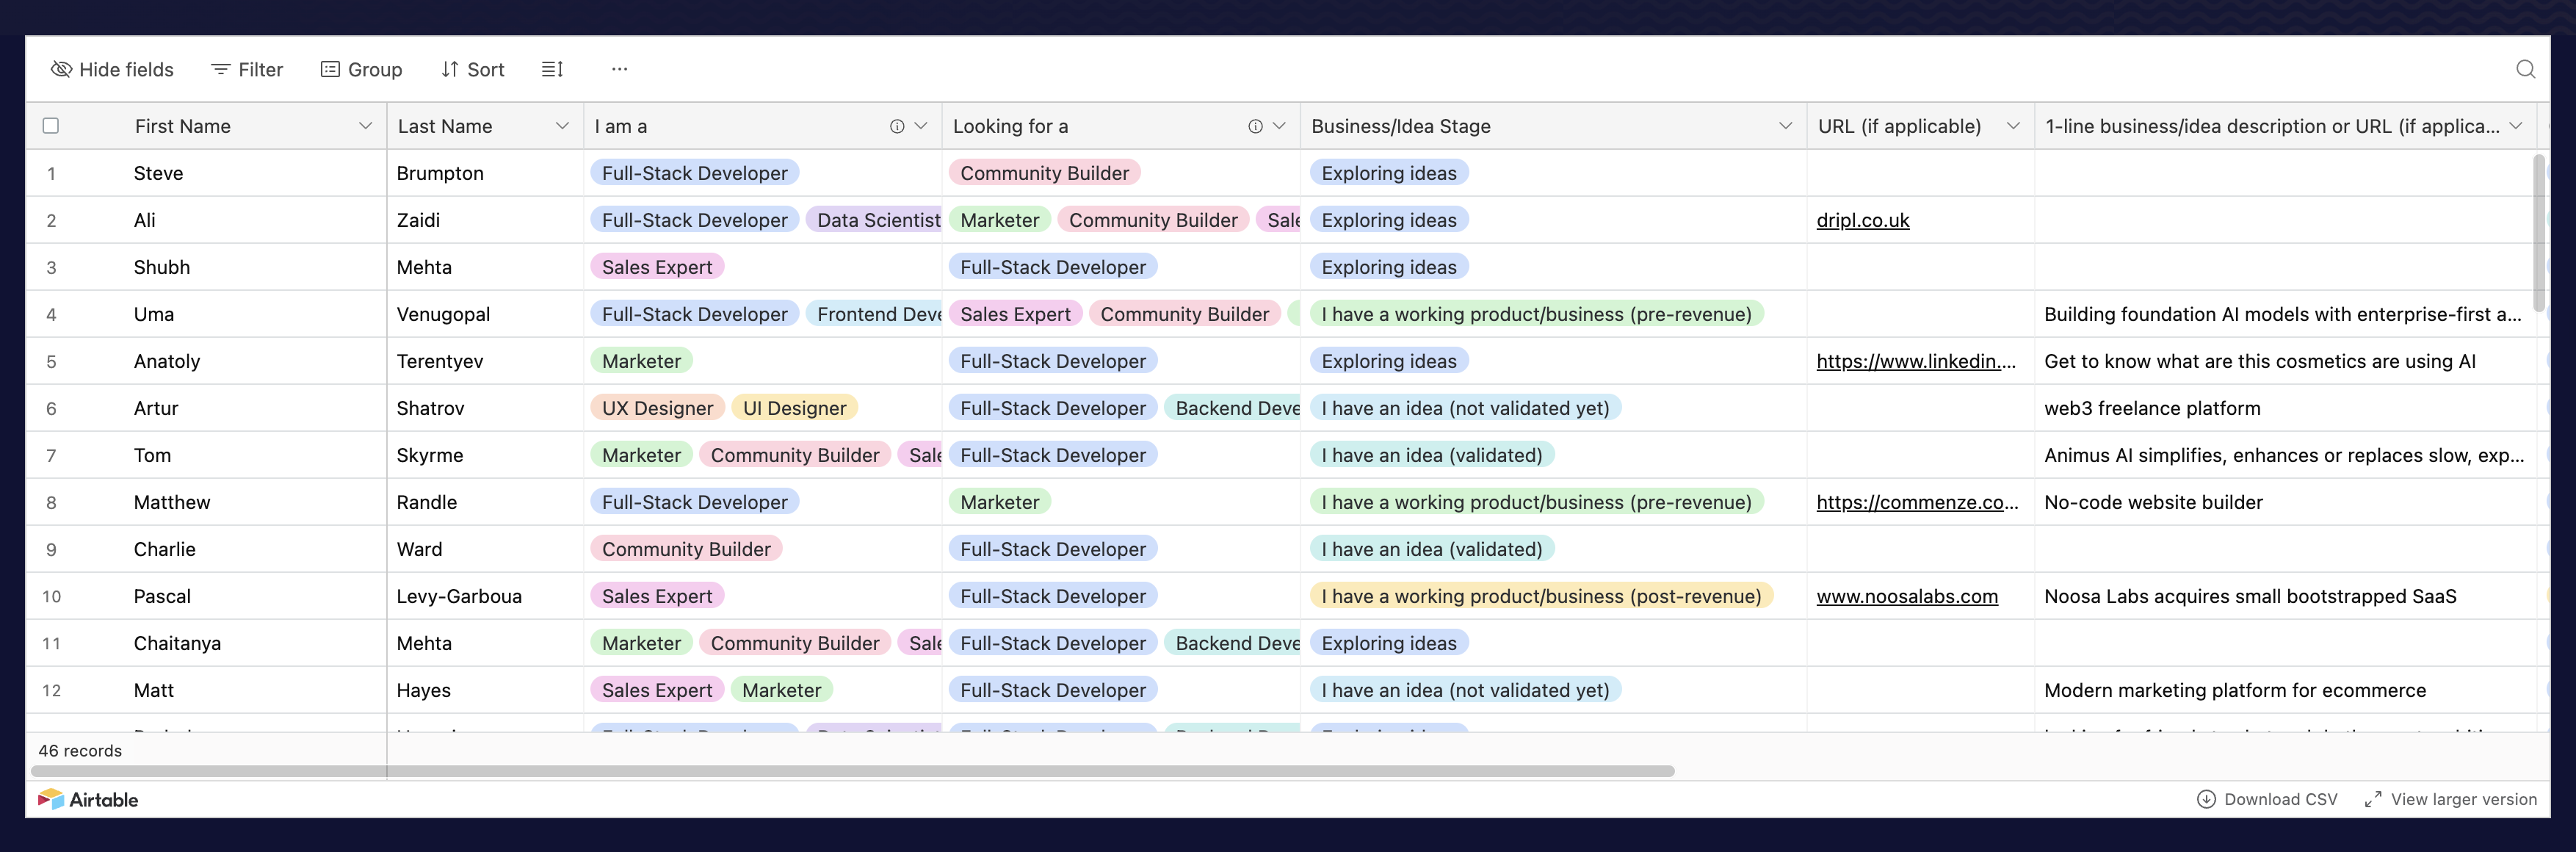The image size is (2576, 852).
Task: Expand the Last Name column dropdown
Action: click(x=562, y=126)
